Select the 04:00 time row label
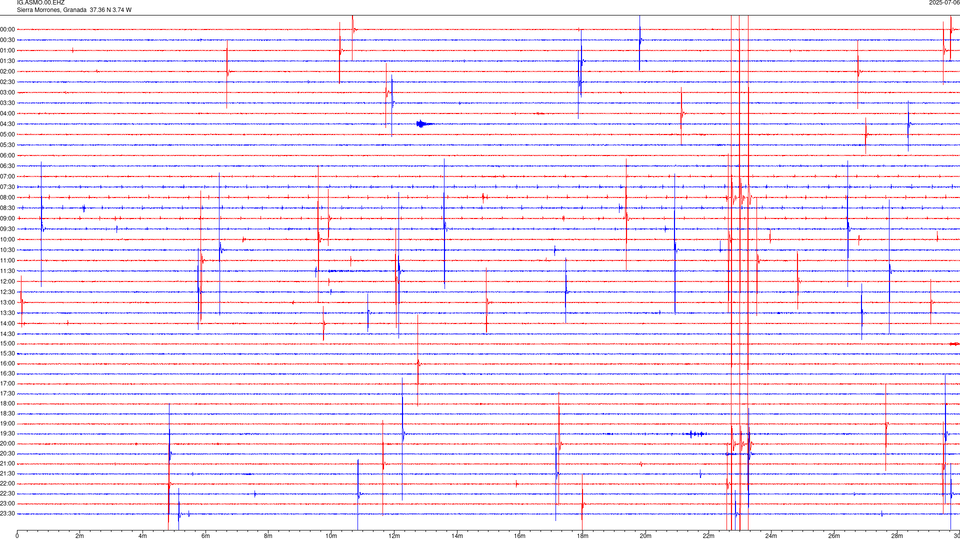Screen dimensions: 960x540 tap(8, 113)
